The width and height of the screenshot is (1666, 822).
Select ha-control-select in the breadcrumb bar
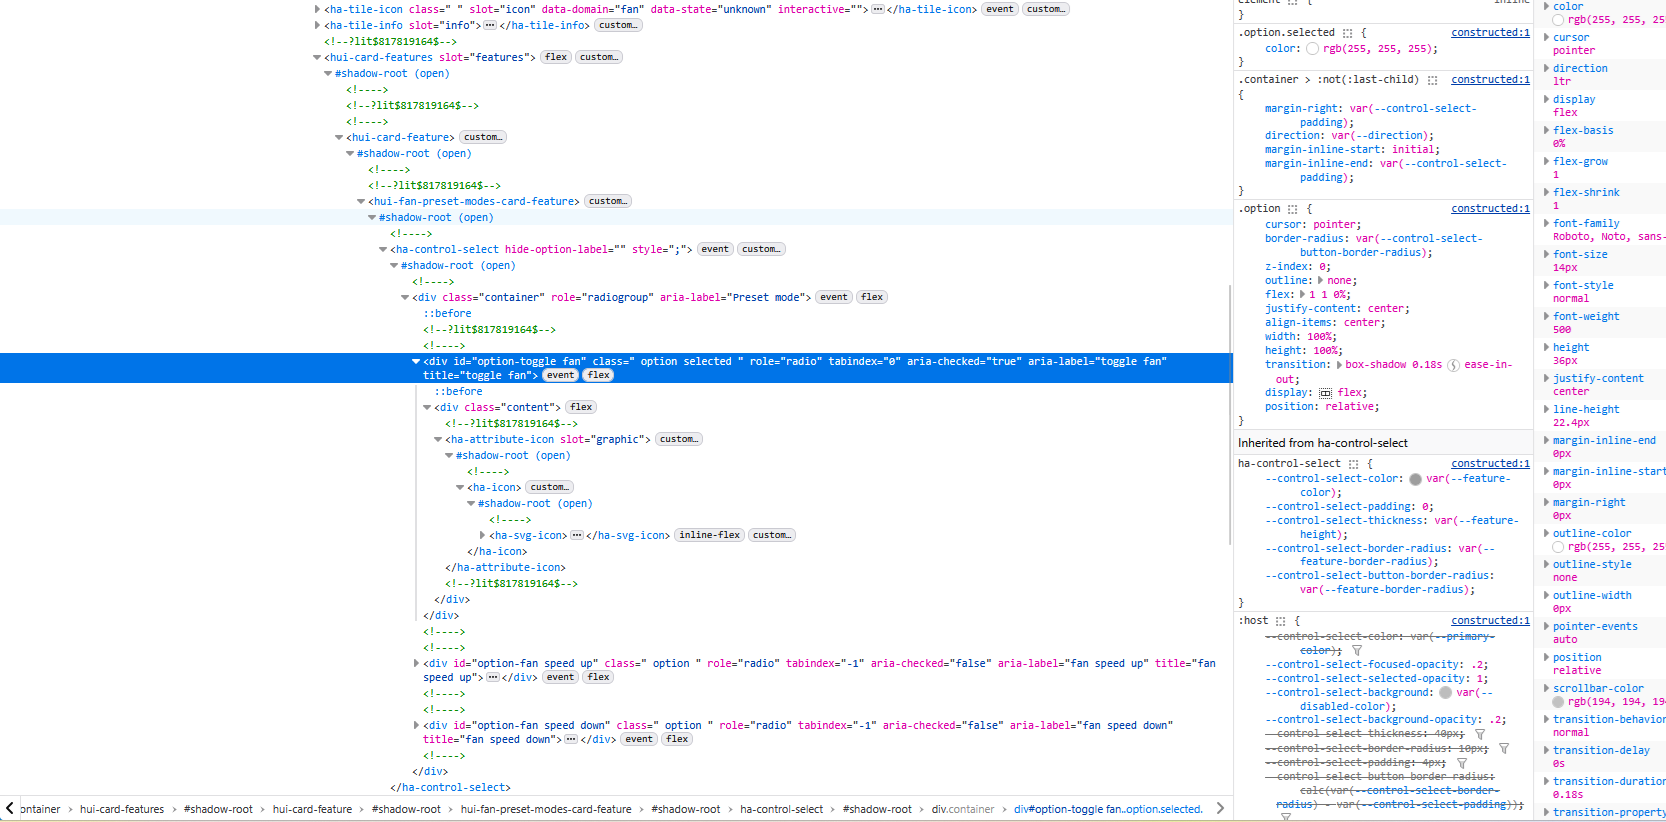coord(782,809)
